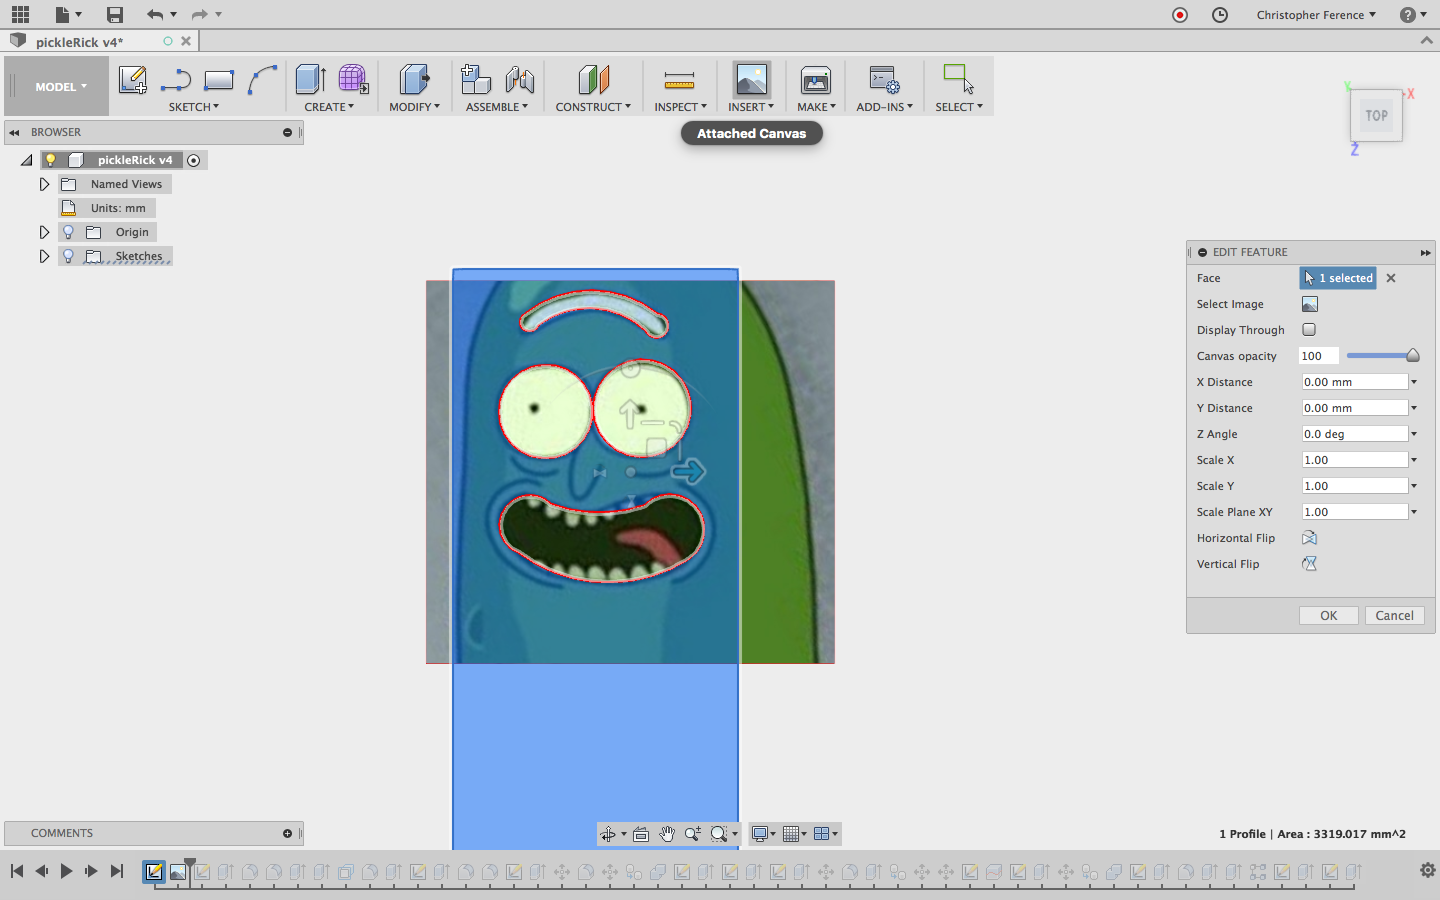The image size is (1440, 900).
Task: Click the Select Image icon in Edit Feature
Action: [x=1309, y=304]
